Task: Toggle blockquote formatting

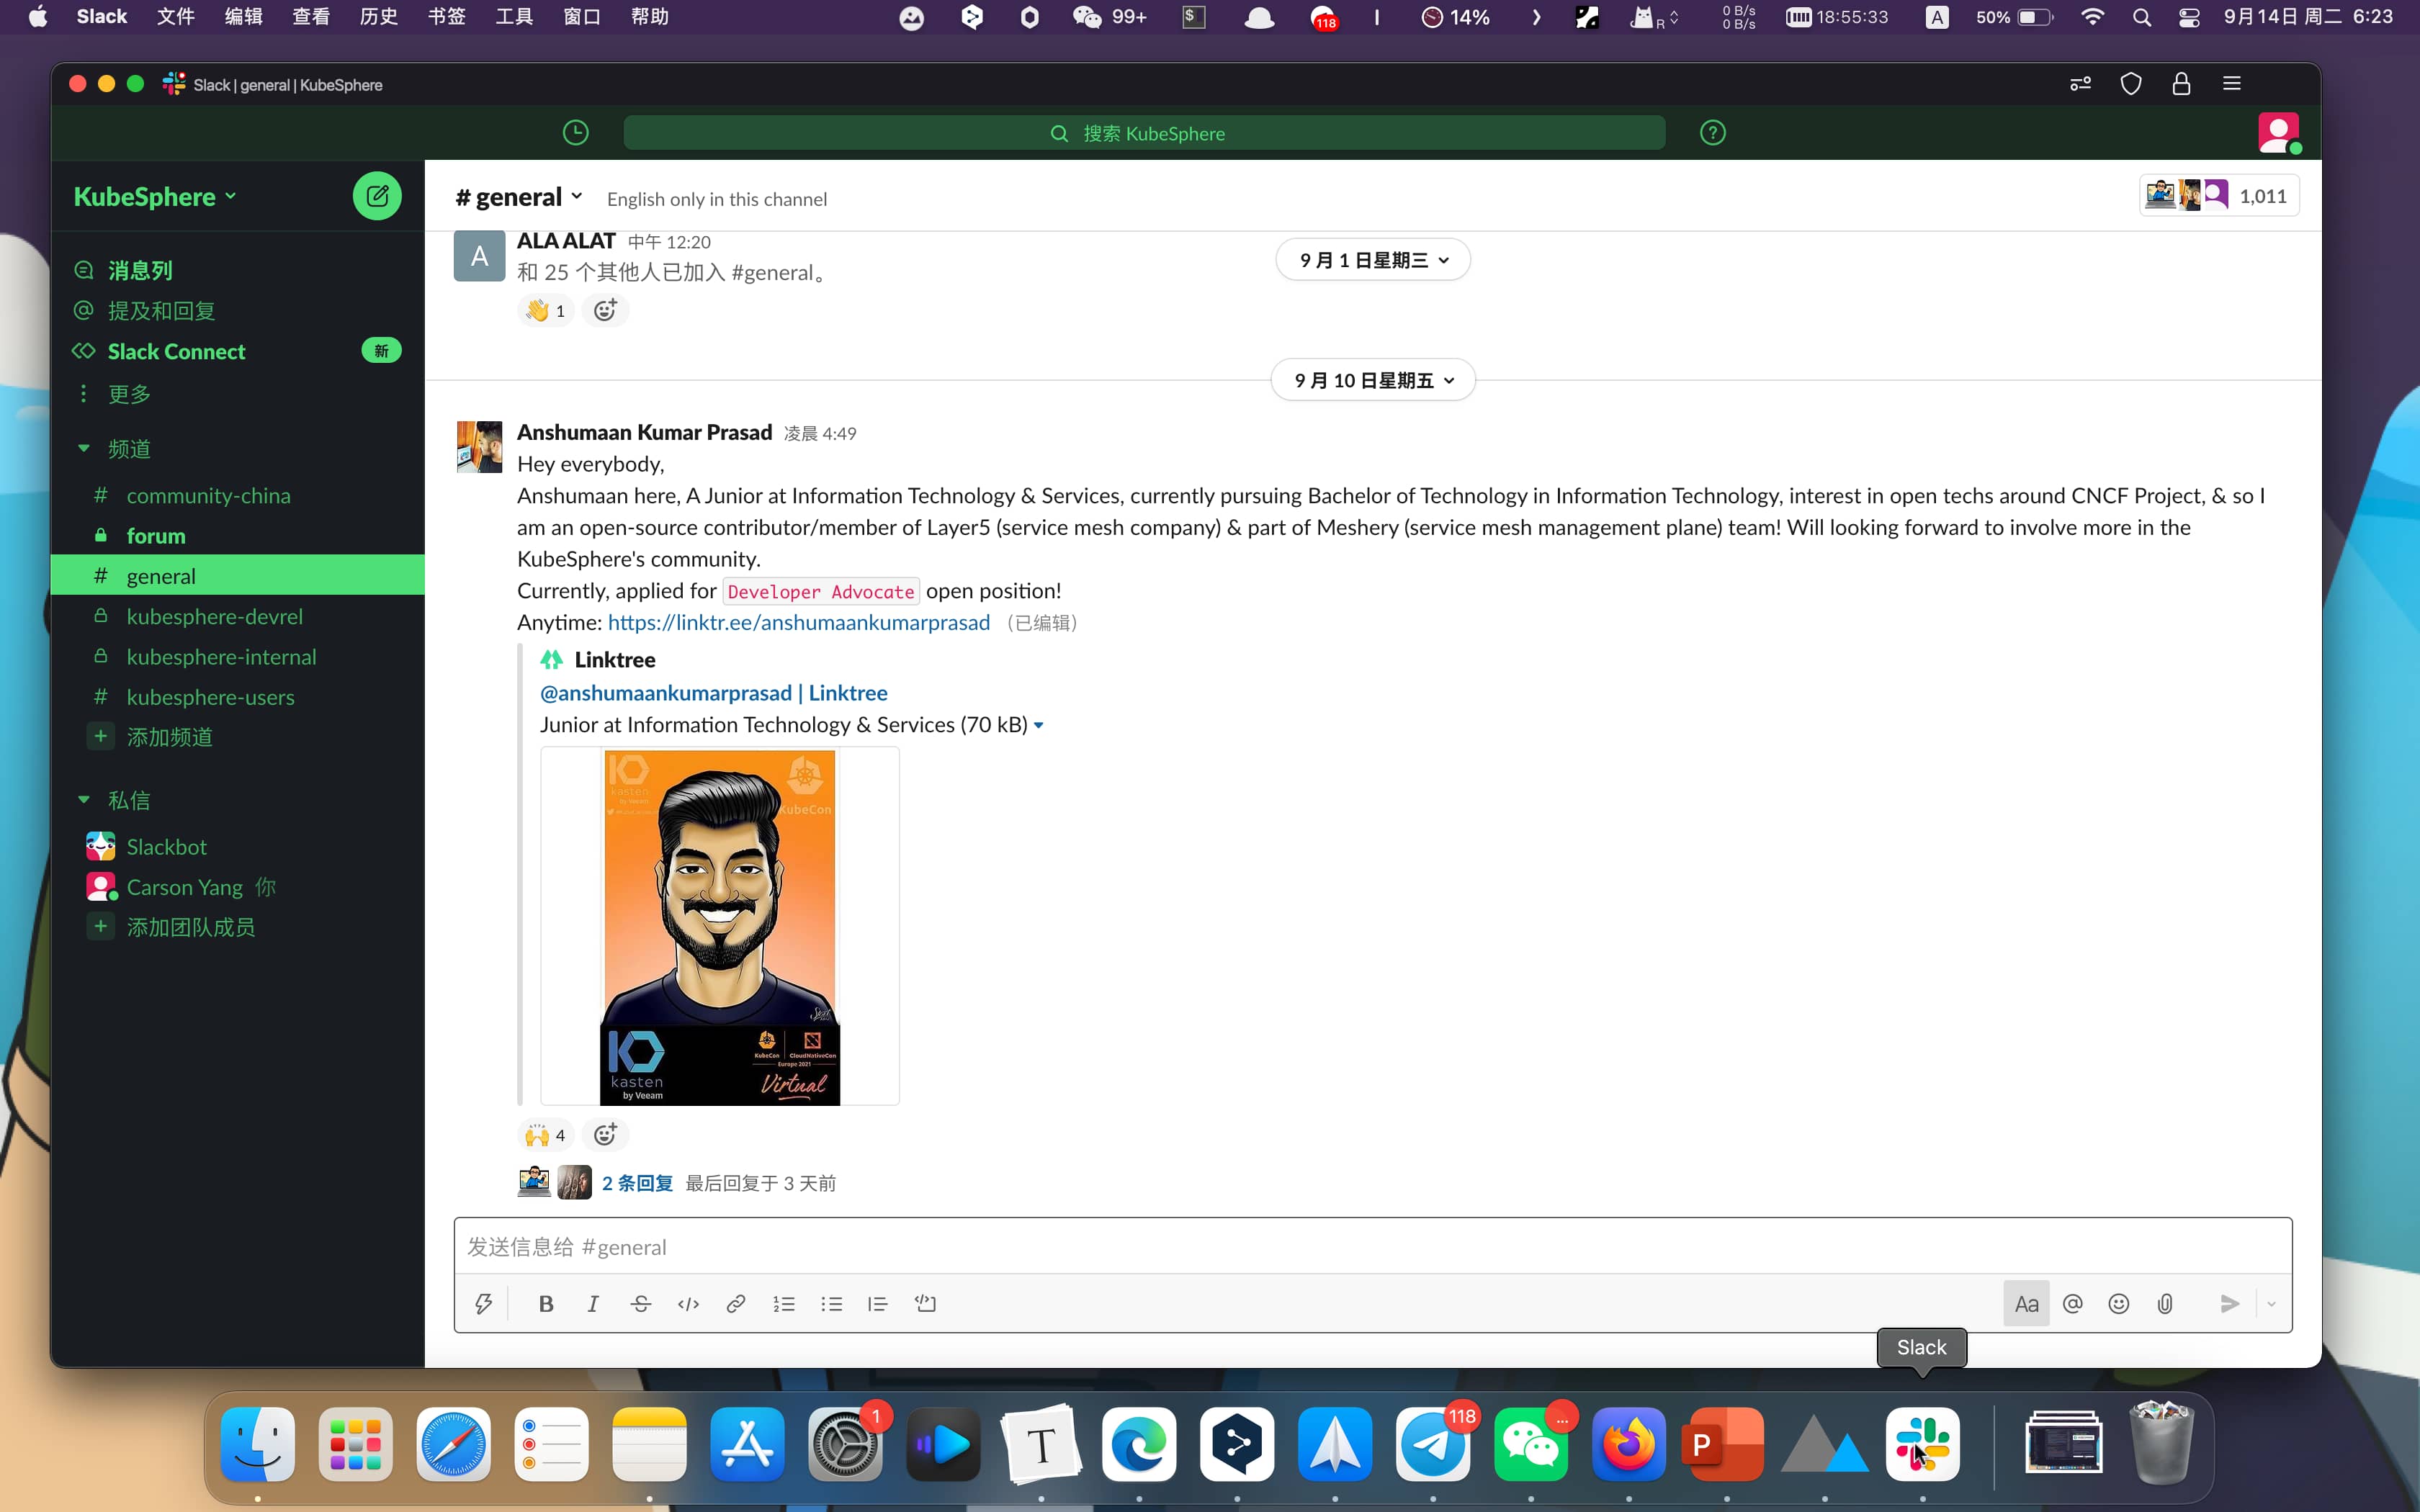Action: click(x=878, y=1303)
